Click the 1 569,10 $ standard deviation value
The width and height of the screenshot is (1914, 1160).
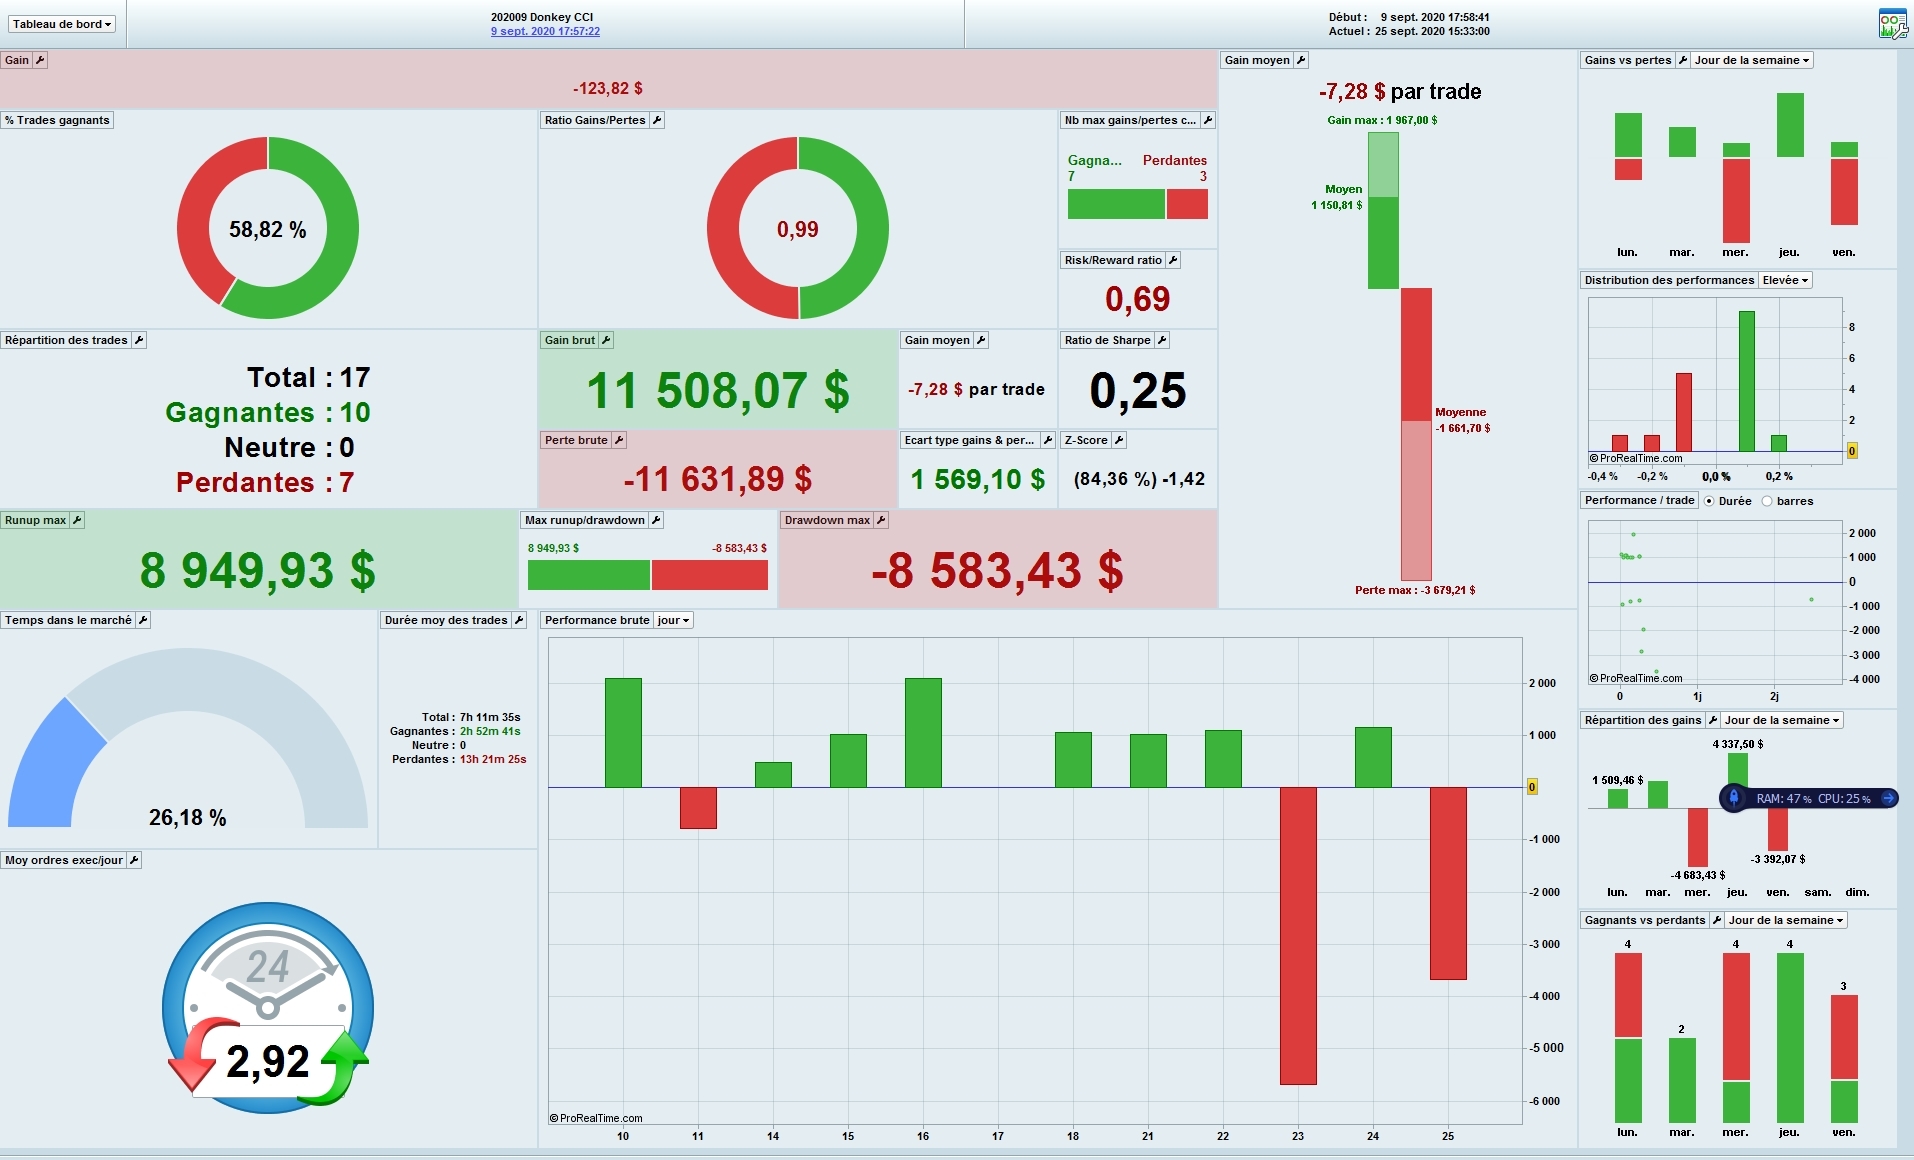point(978,479)
